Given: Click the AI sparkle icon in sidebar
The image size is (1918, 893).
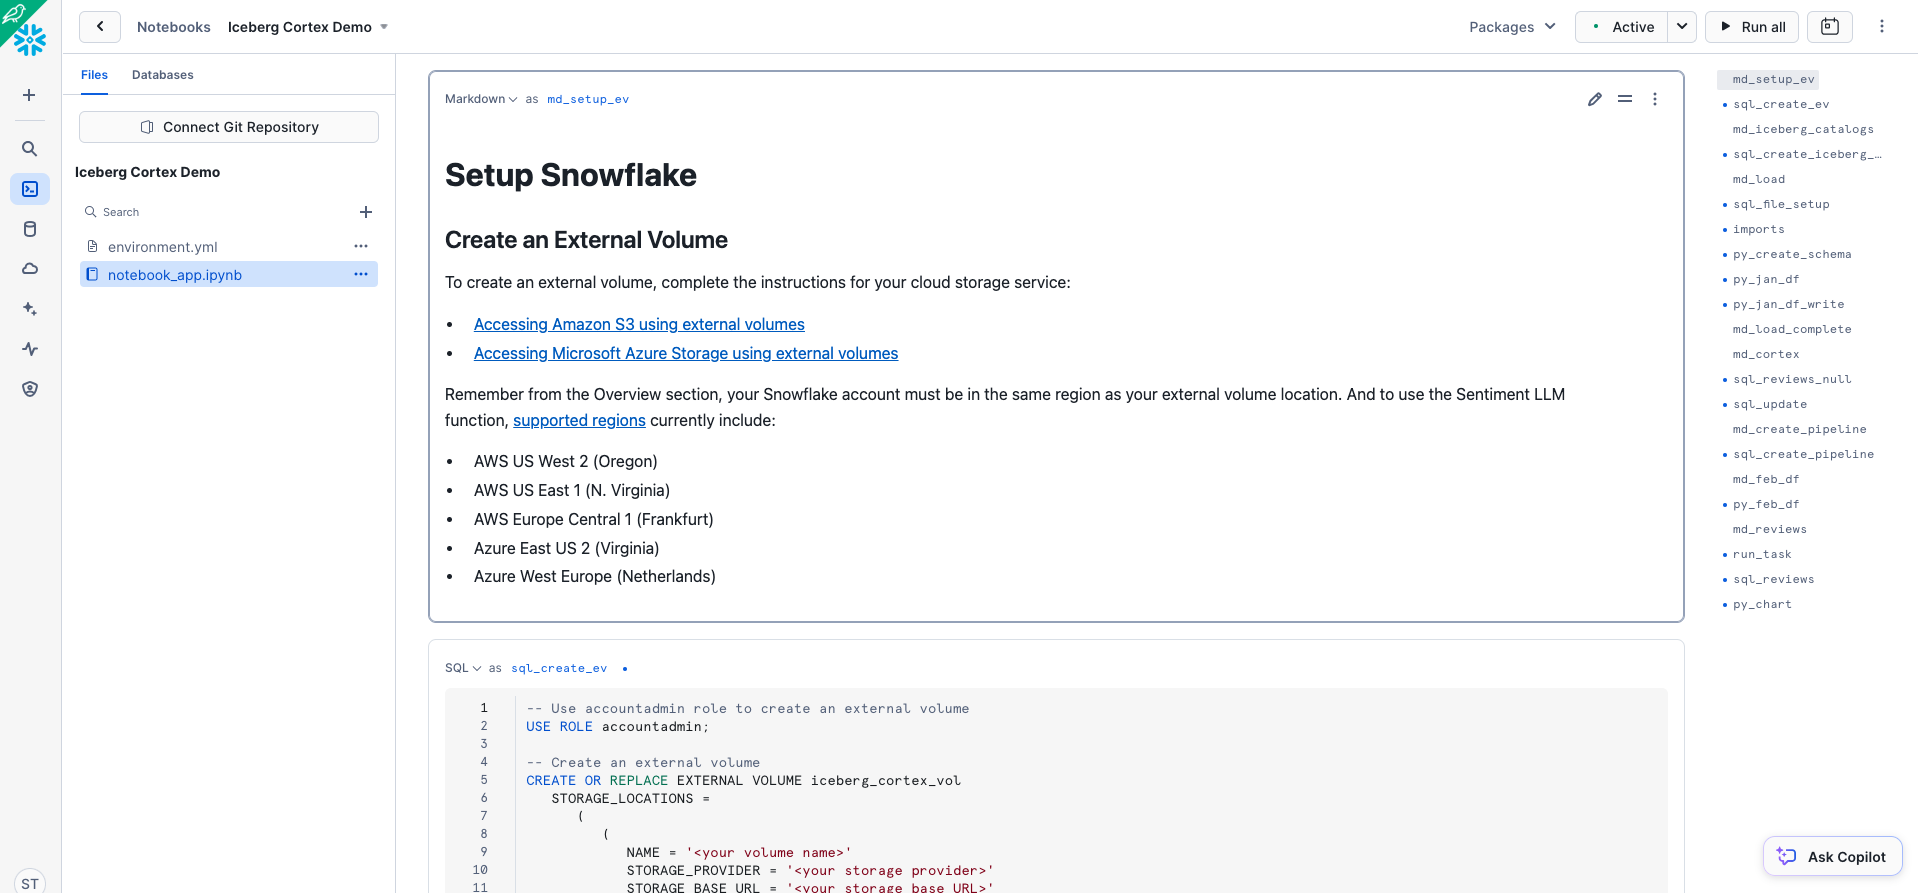Looking at the screenshot, I should 30,309.
